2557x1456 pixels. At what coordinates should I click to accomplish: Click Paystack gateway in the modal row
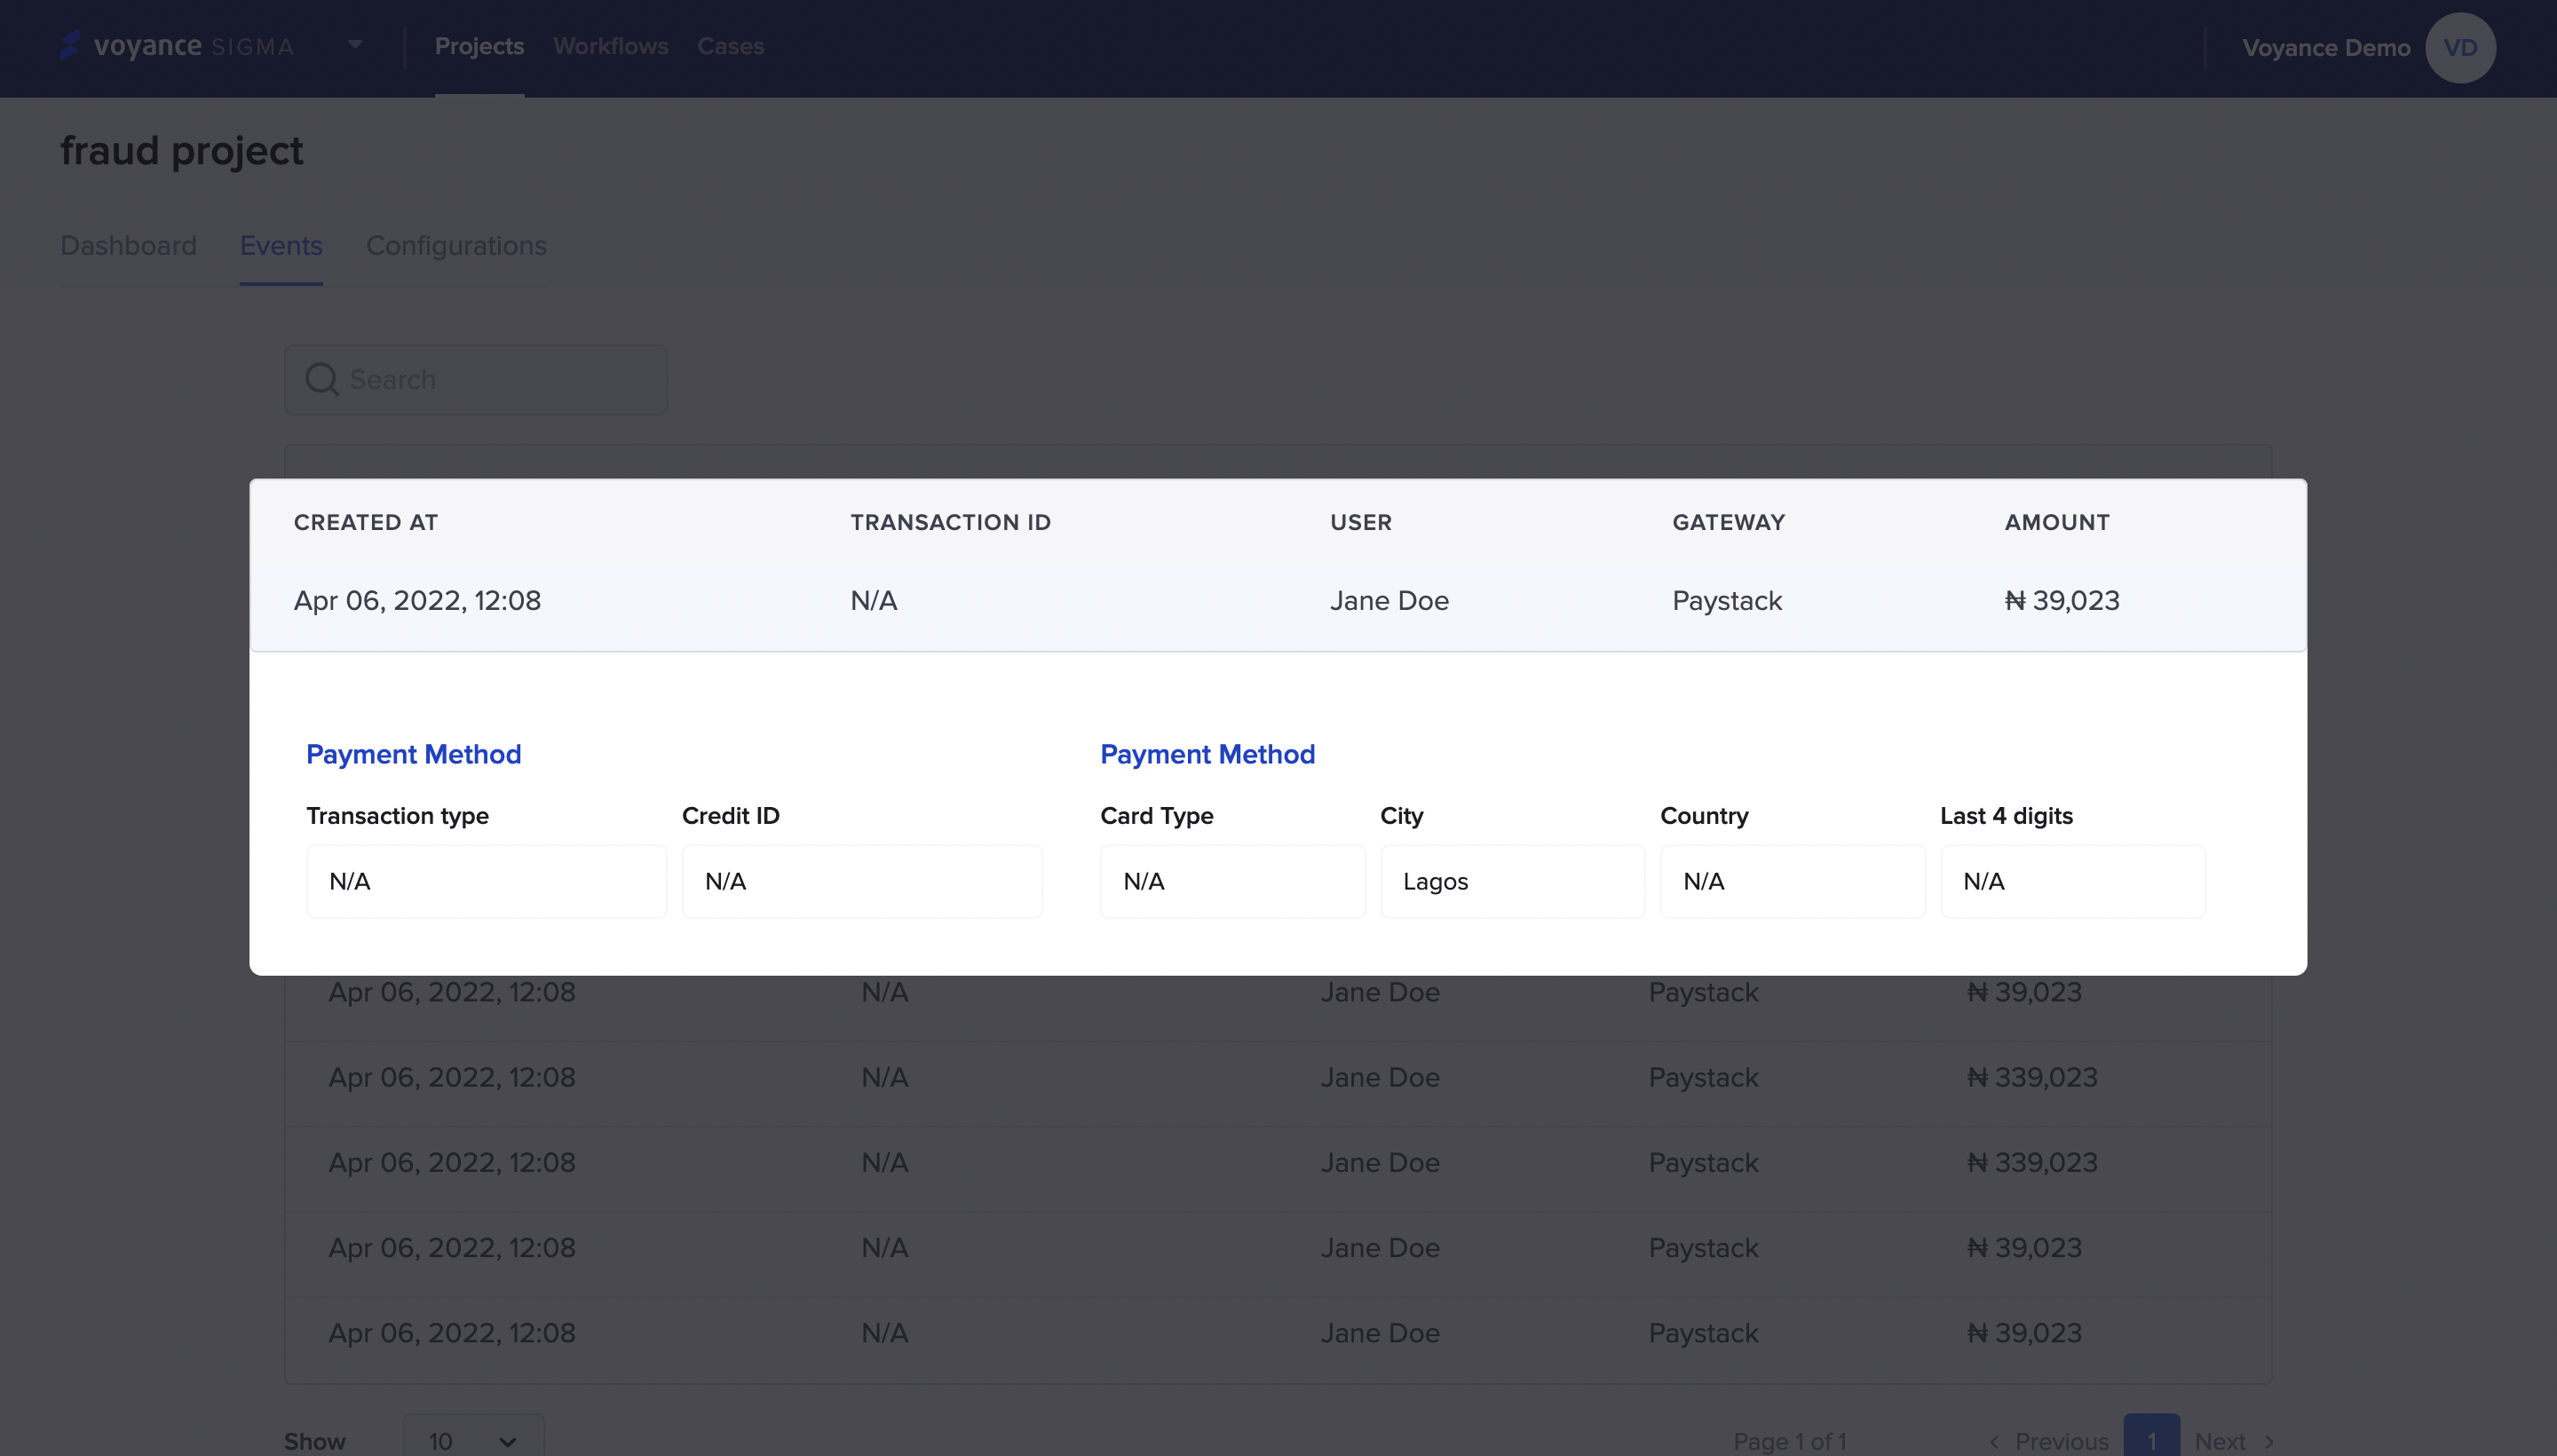point(1727,601)
